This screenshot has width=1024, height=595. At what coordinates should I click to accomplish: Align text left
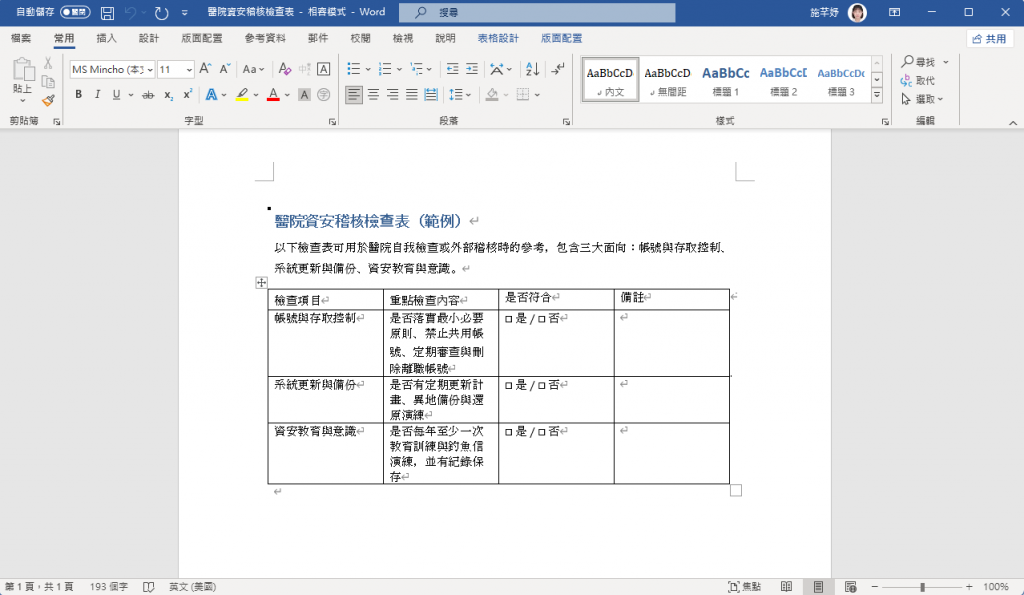click(353, 95)
